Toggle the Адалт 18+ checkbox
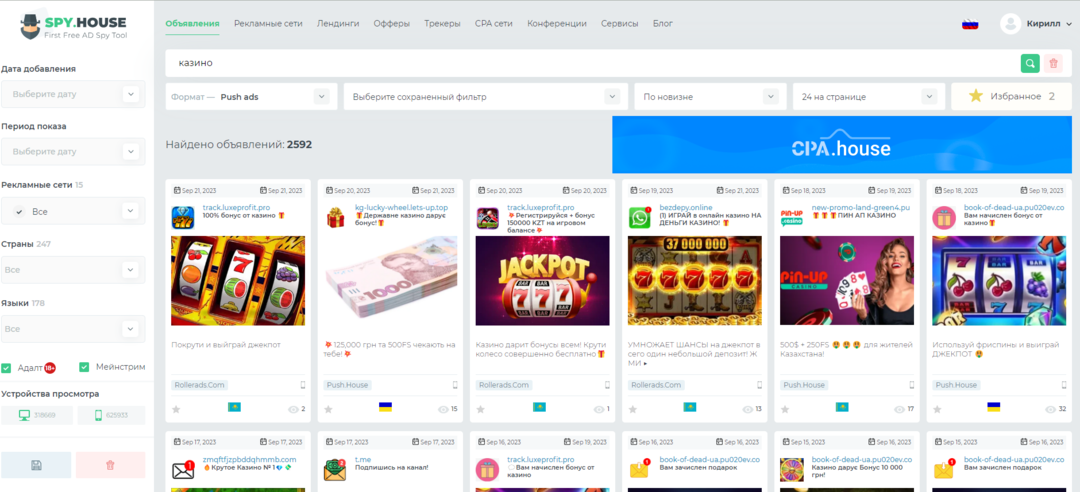Image resolution: width=1080 pixels, height=492 pixels. [x=7, y=368]
